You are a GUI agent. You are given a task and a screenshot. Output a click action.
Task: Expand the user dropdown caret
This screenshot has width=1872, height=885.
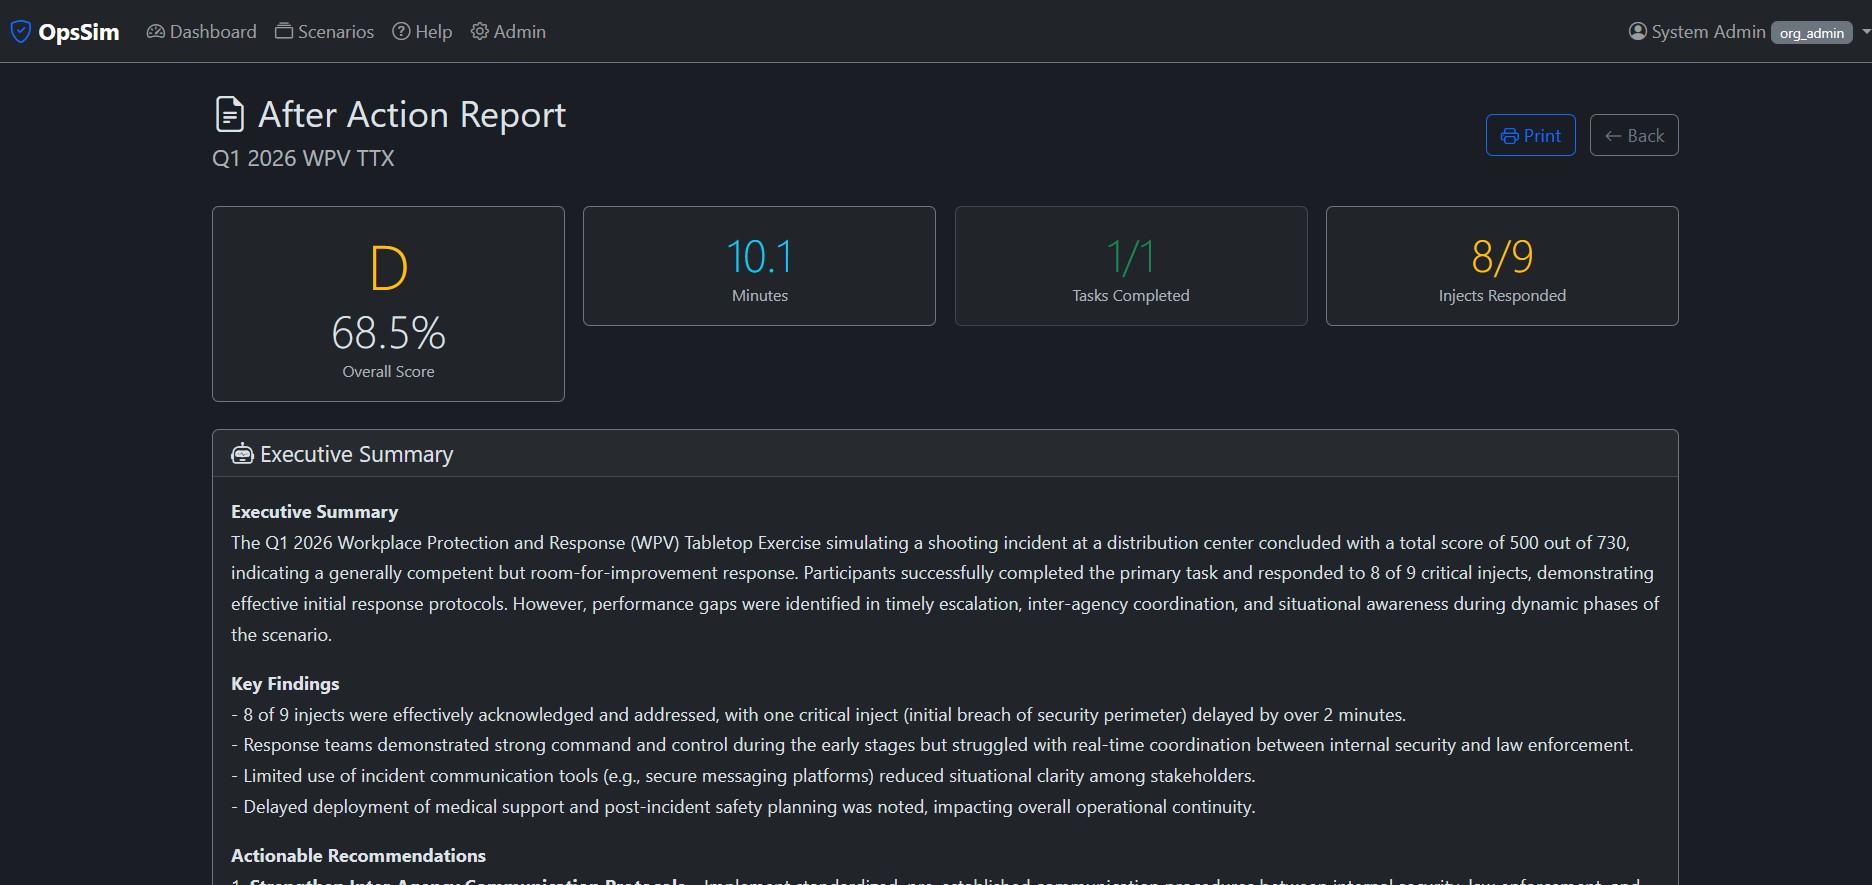click(x=1866, y=32)
